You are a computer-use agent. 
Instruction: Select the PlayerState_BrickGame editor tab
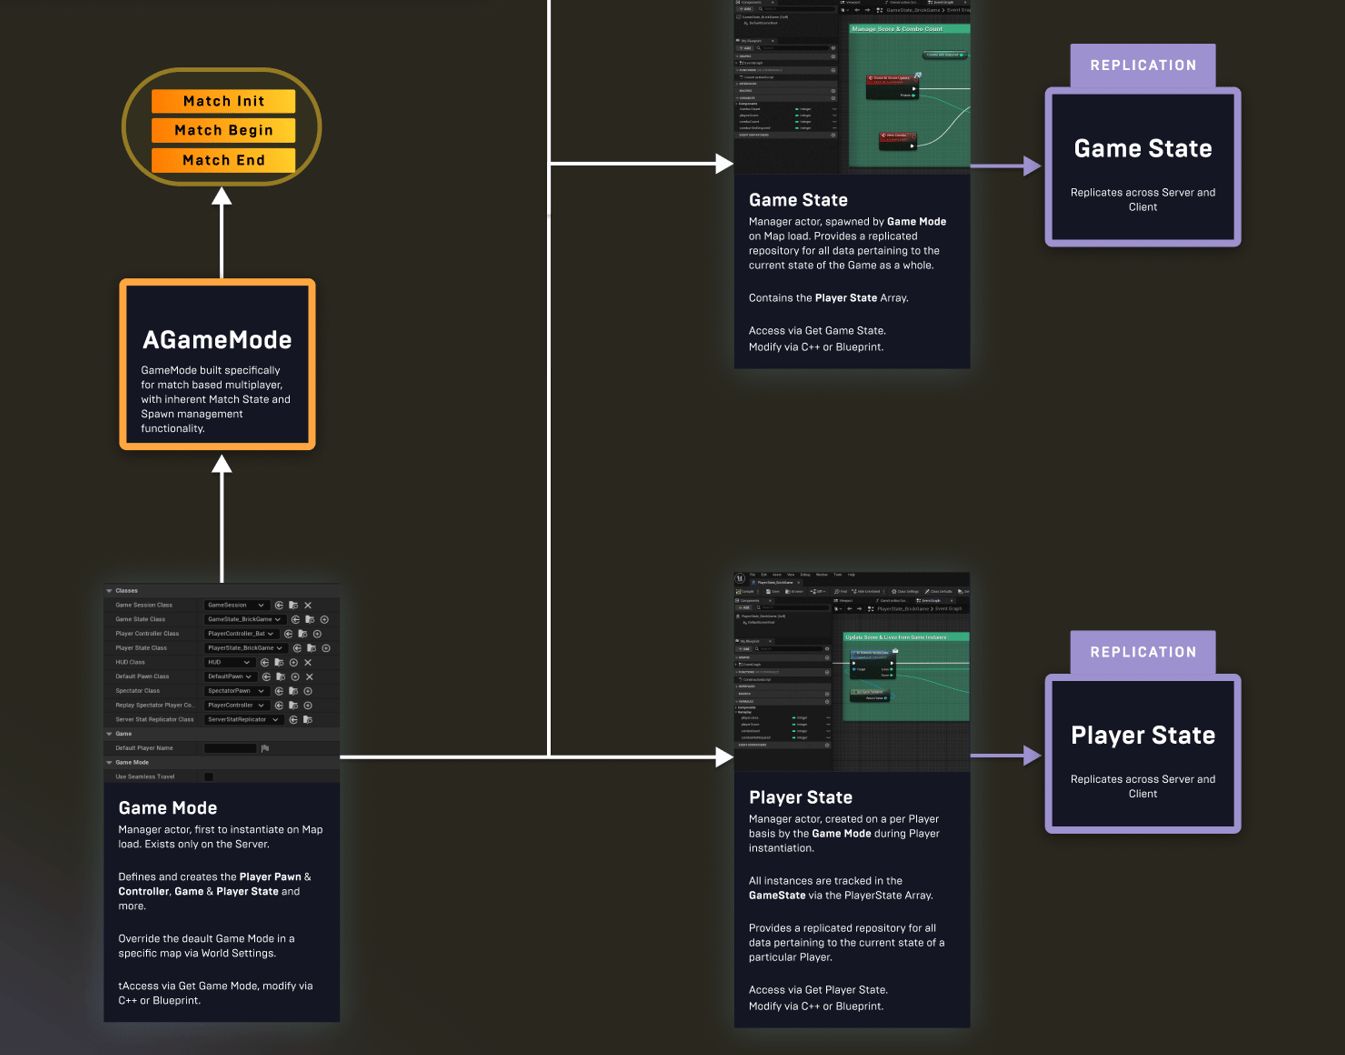pos(775,582)
